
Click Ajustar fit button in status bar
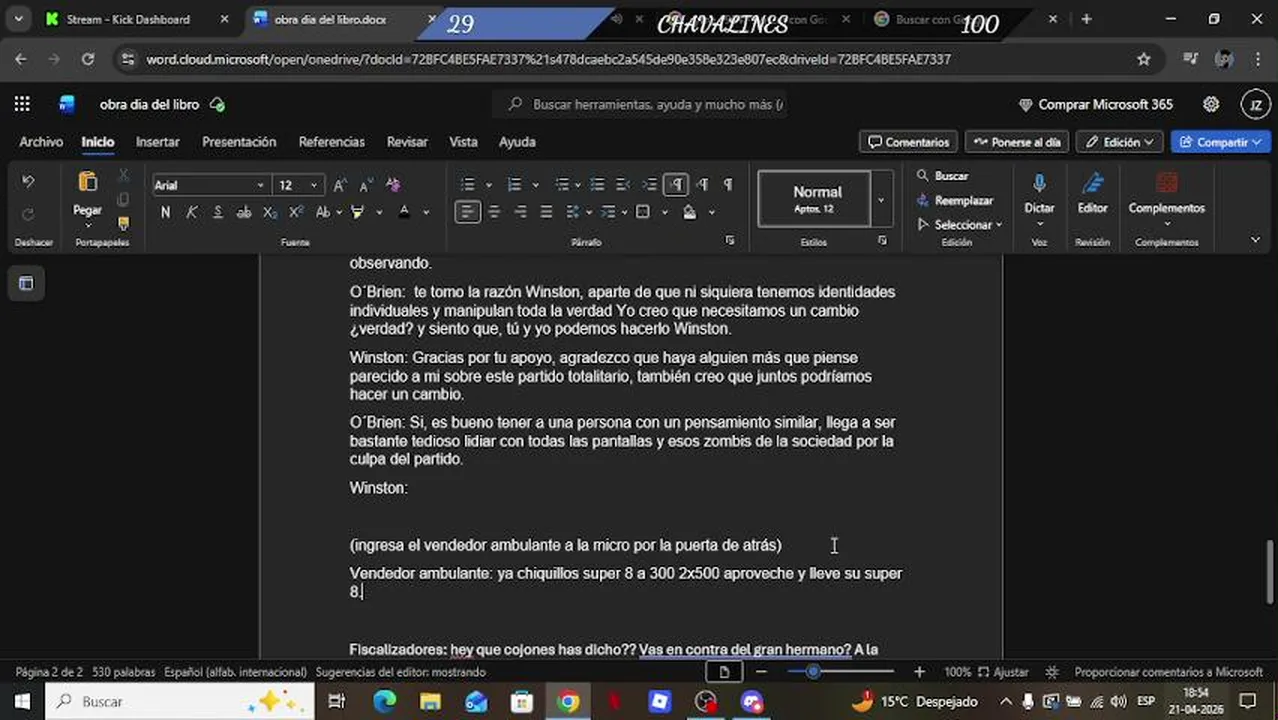pyautogui.click(x=1003, y=672)
